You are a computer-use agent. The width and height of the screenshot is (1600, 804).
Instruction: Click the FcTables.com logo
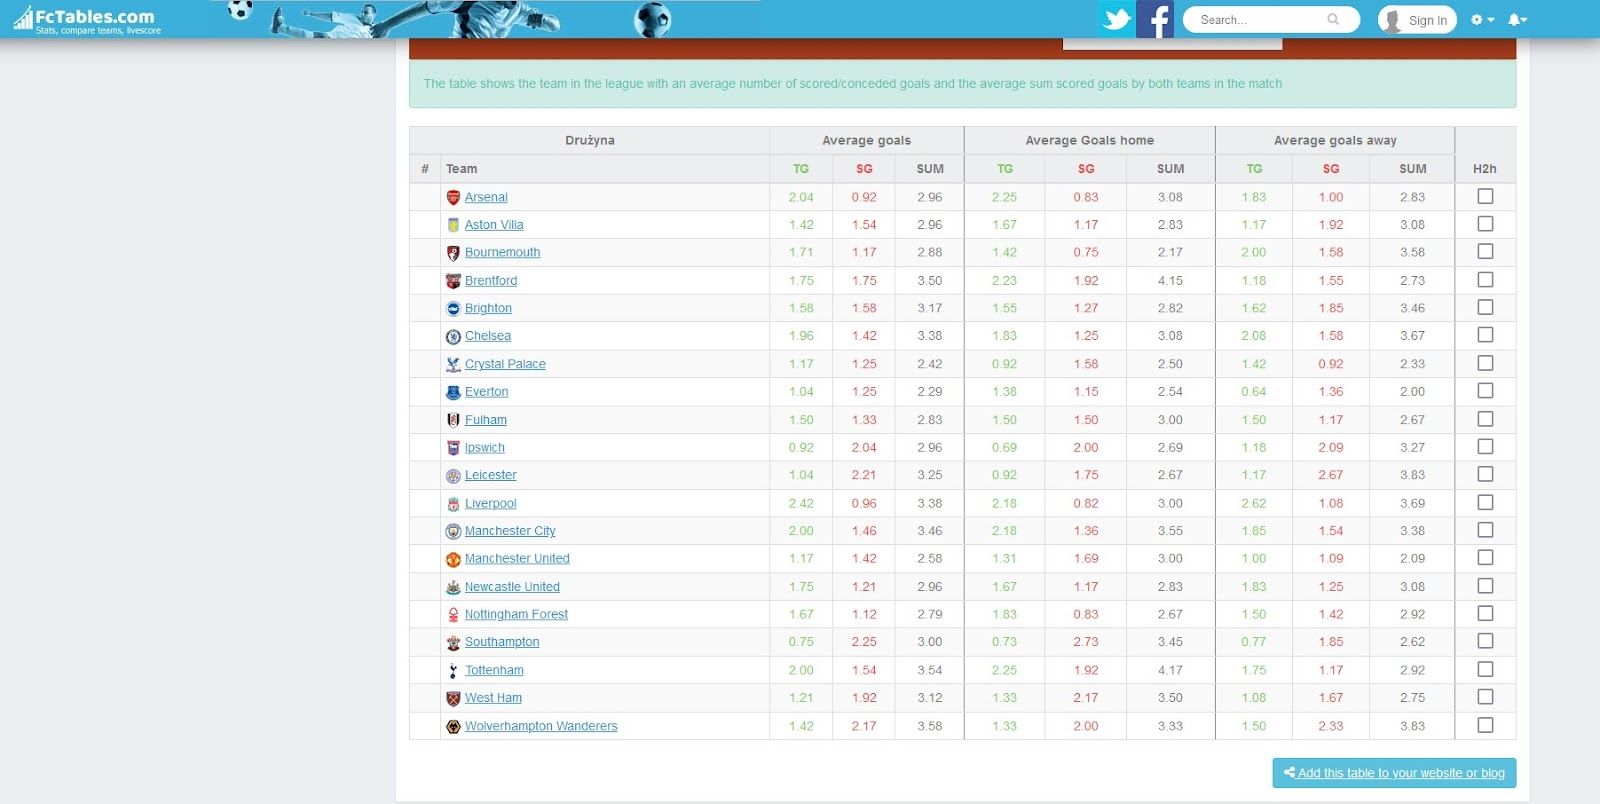pos(87,19)
